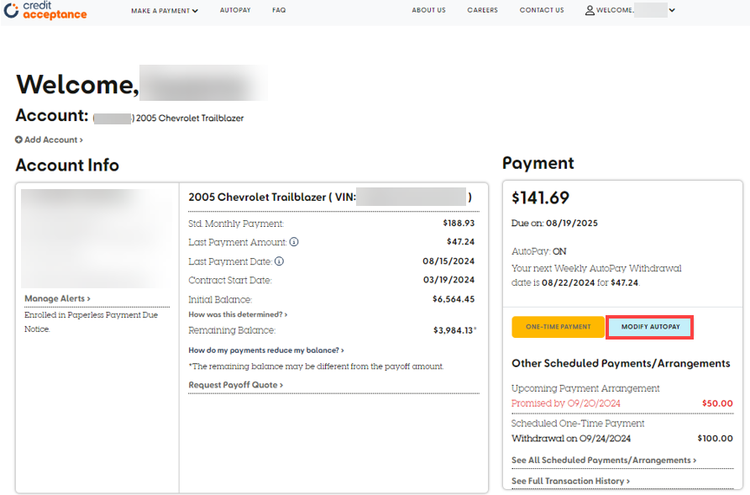This screenshot has height=495, width=750.
Task: Open the About Us page
Action: pyautogui.click(x=429, y=11)
